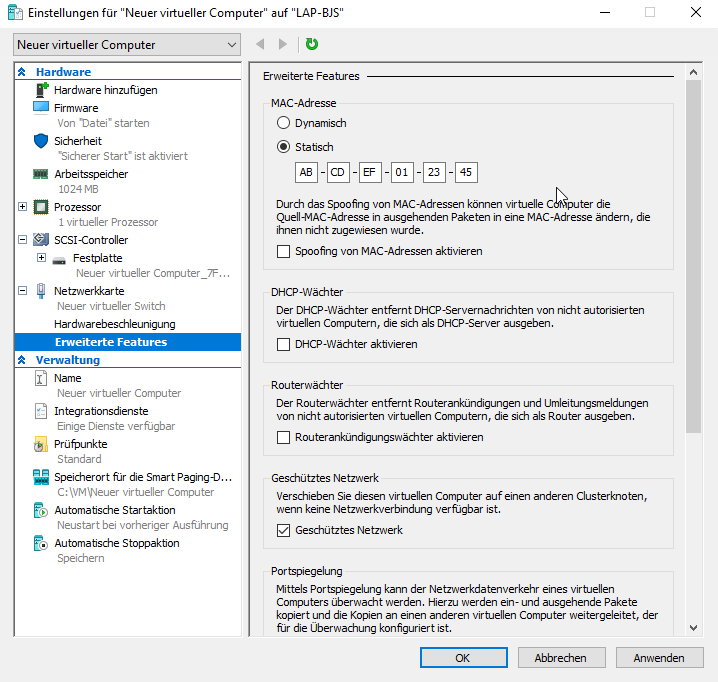Image resolution: width=718 pixels, height=682 pixels.
Task: Select the SCSI-Controller icon
Action: pyautogui.click(x=41, y=240)
